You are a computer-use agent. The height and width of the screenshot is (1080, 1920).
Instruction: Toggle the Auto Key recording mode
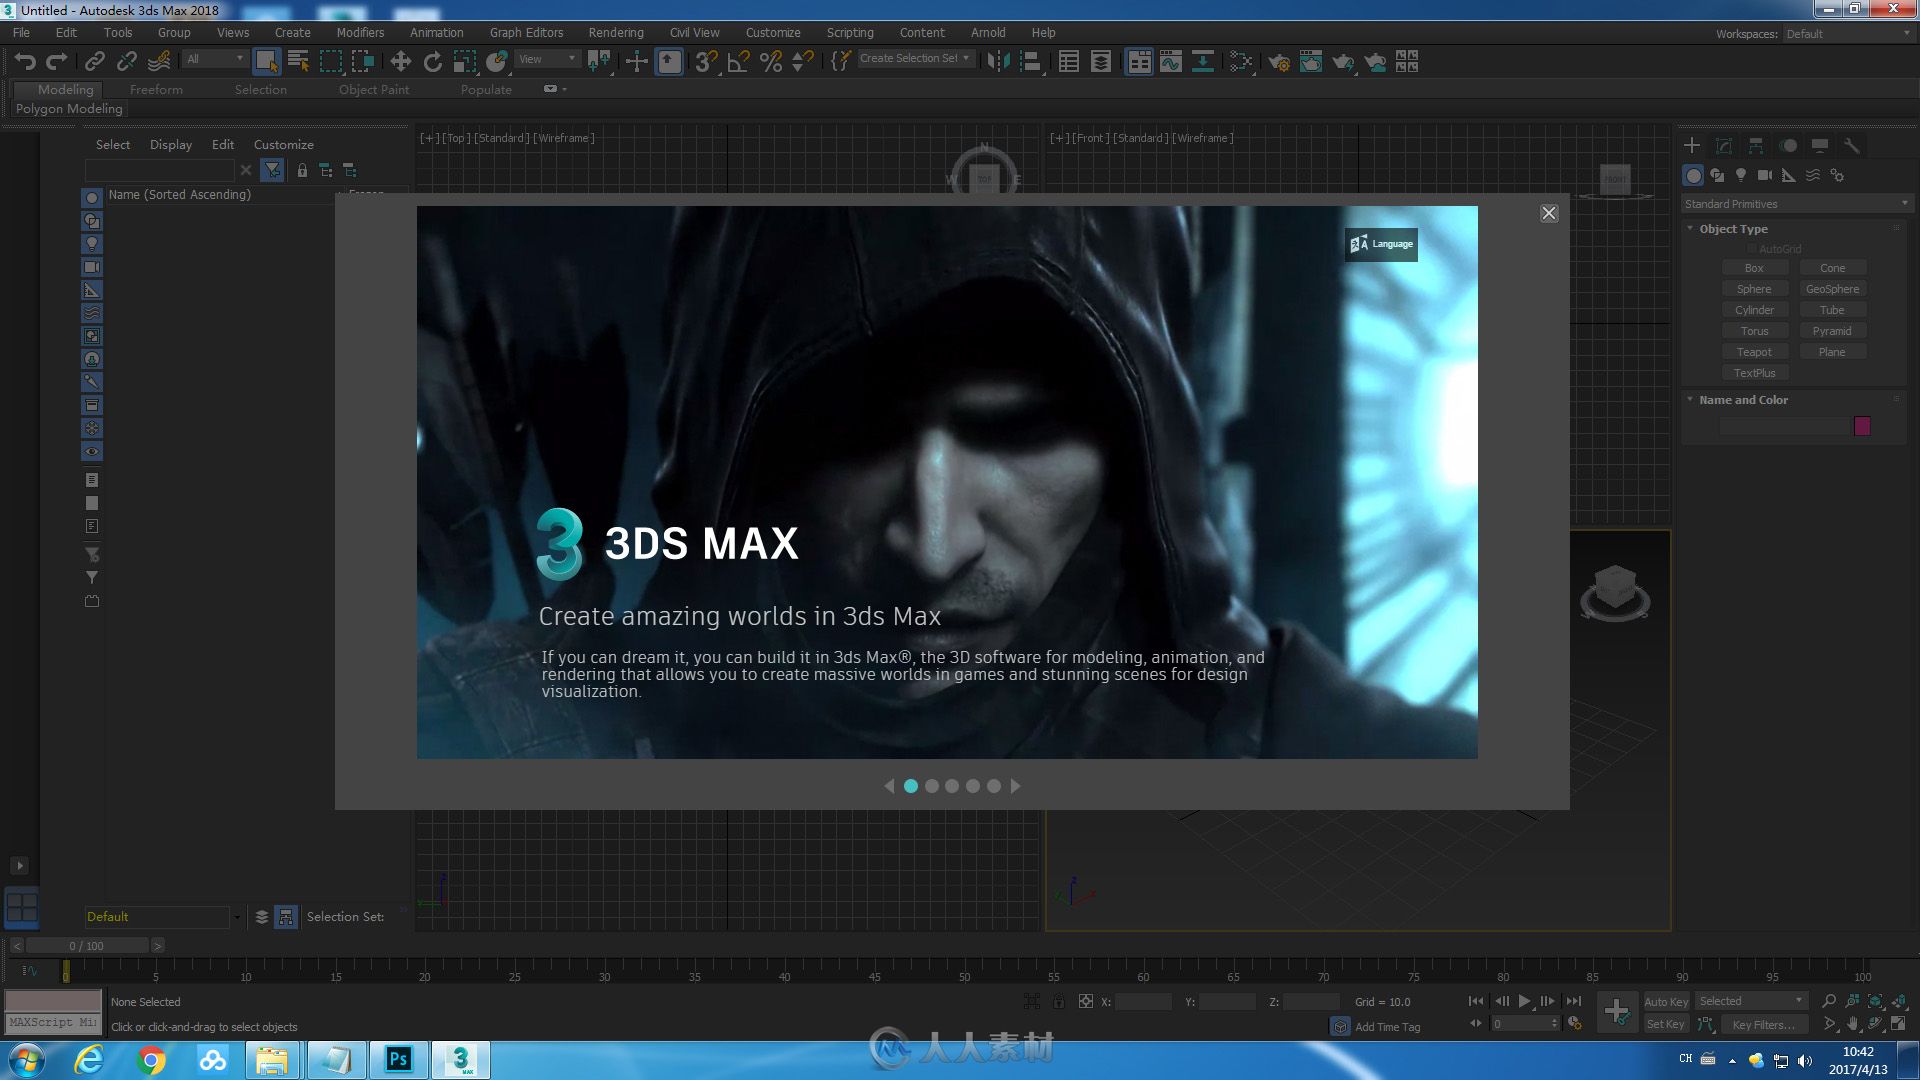coord(1664,1001)
